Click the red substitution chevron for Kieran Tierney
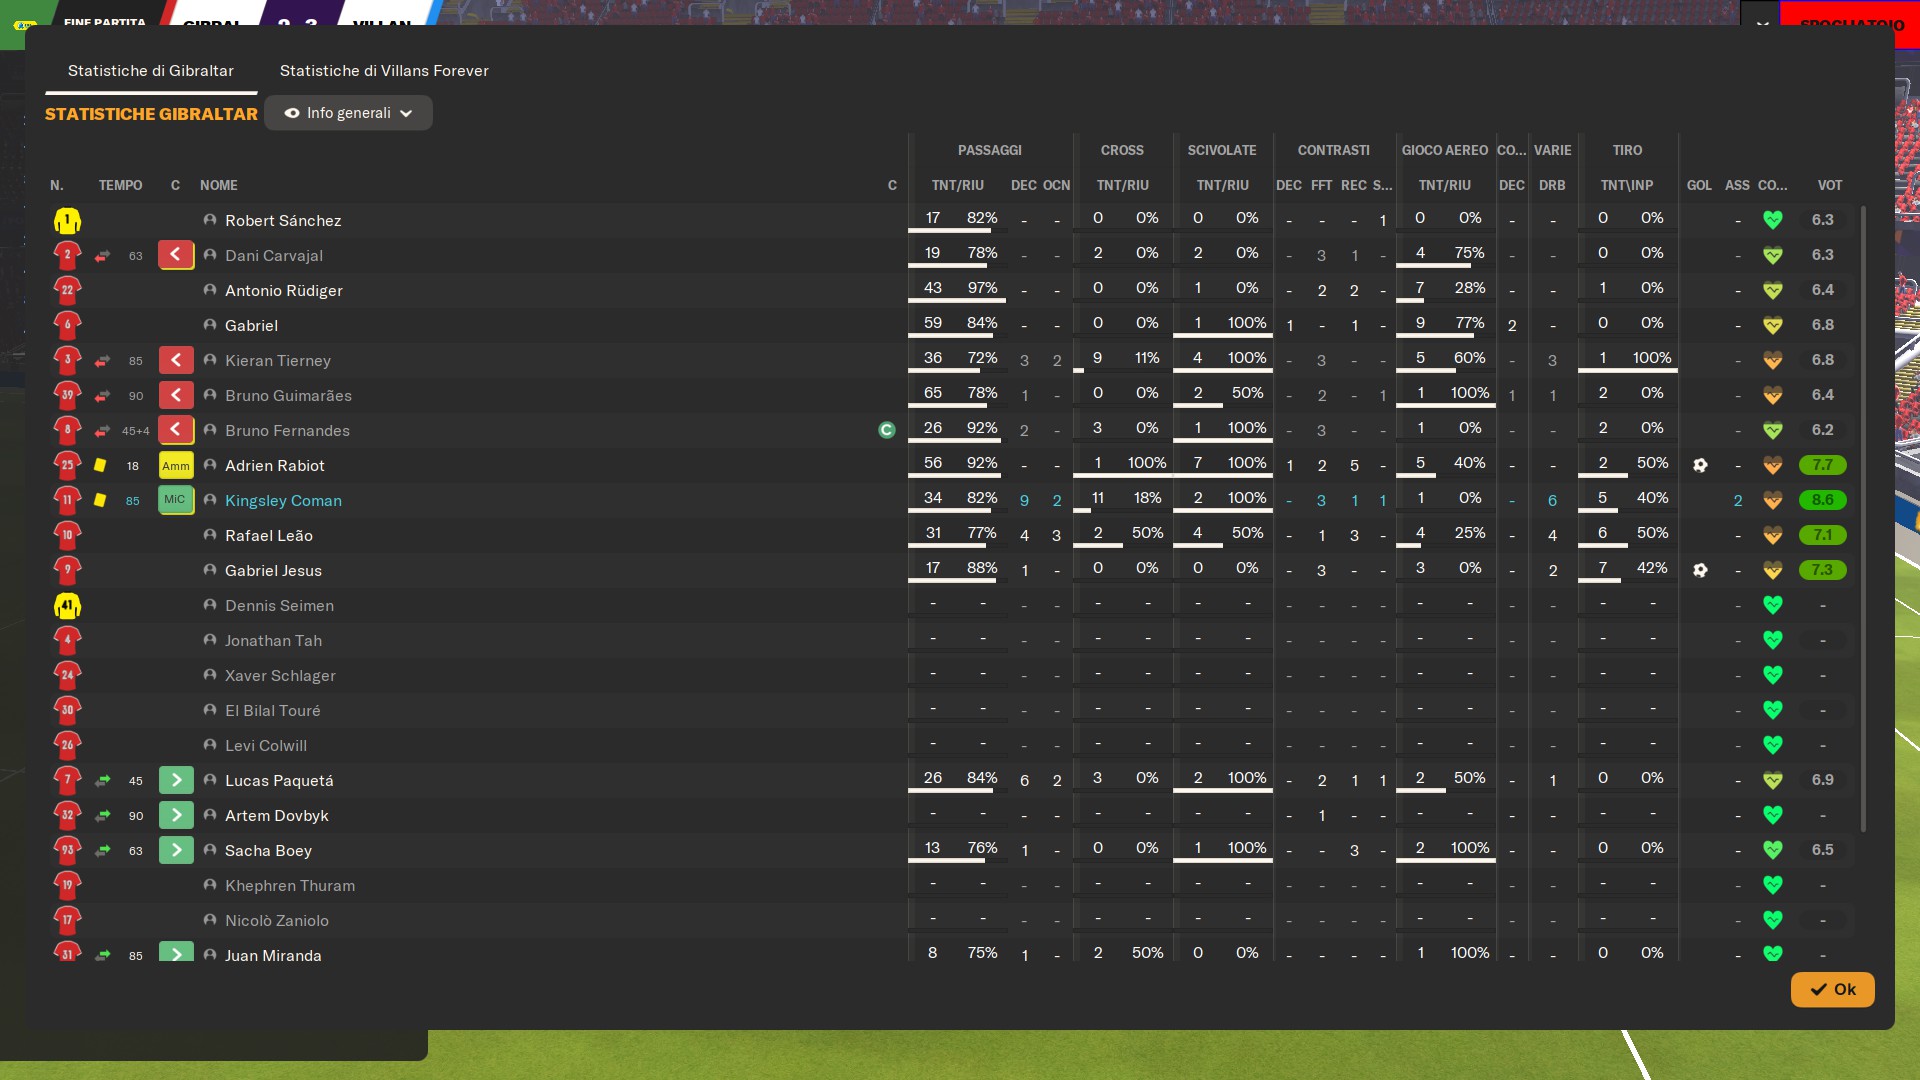The image size is (1920, 1080). (x=176, y=360)
